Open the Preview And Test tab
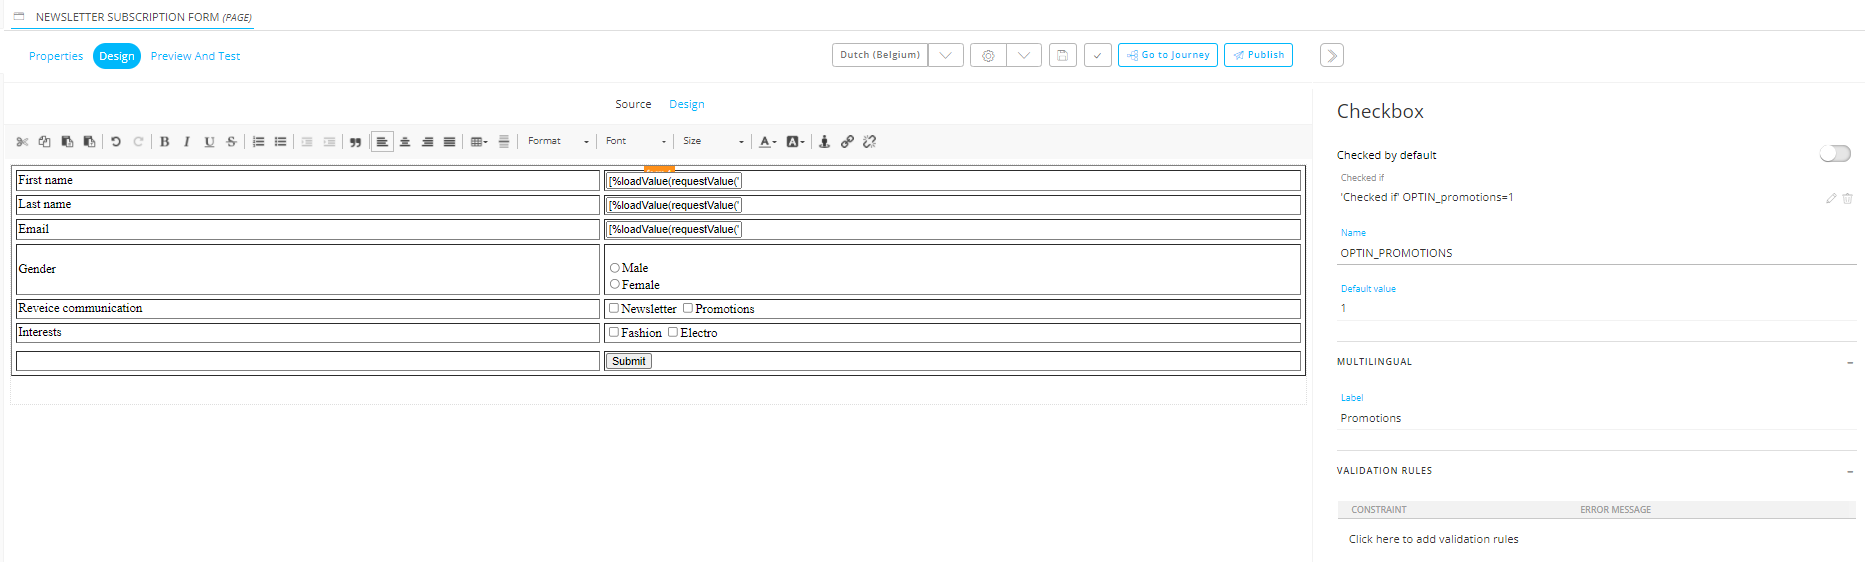 [195, 56]
